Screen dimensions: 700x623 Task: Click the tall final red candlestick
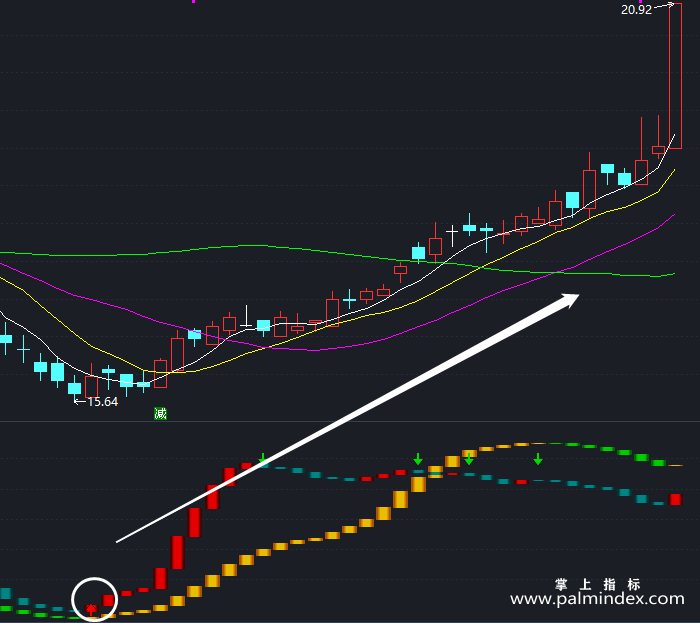tap(675, 76)
